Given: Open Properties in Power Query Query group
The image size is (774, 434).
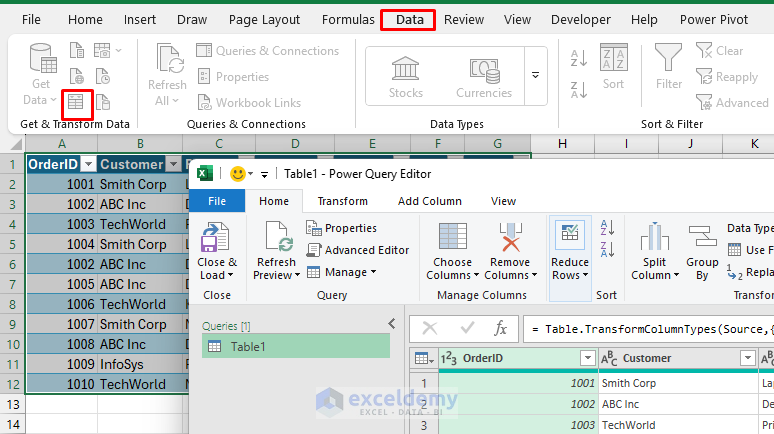Looking at the screenshot, I should (x=342, y=228).
